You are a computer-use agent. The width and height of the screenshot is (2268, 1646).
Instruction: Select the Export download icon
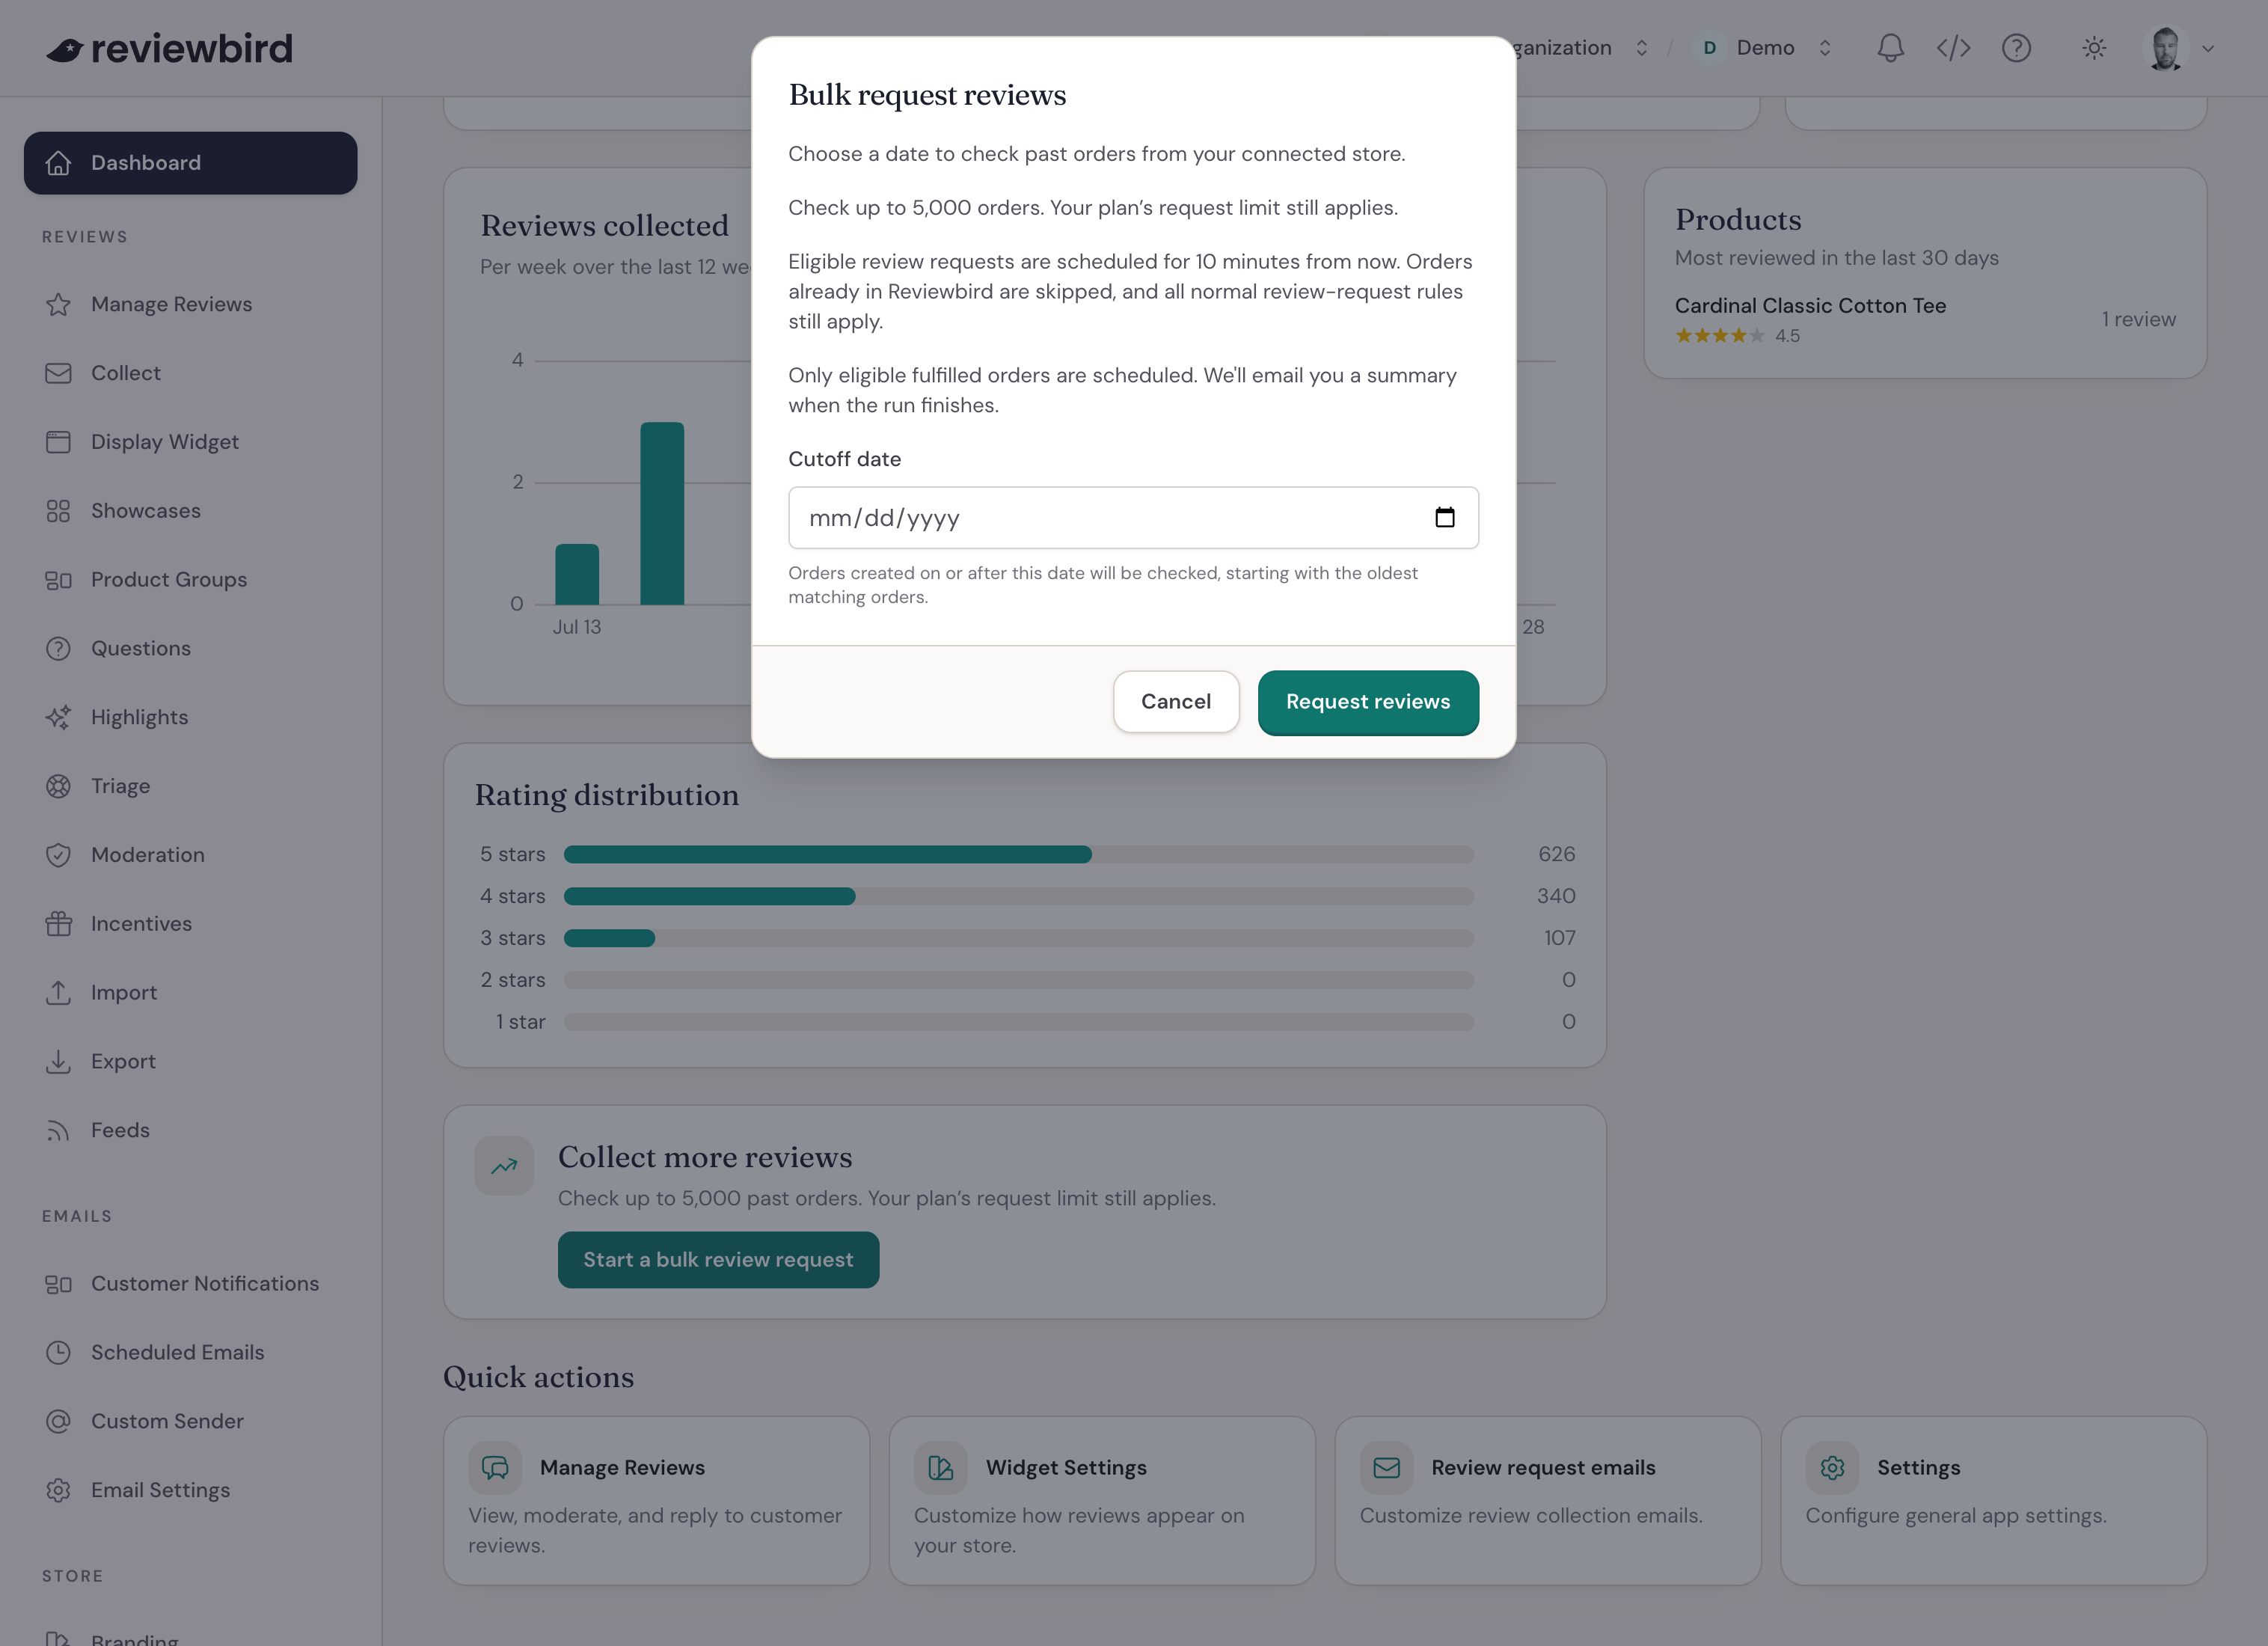tap(58, 1062)
